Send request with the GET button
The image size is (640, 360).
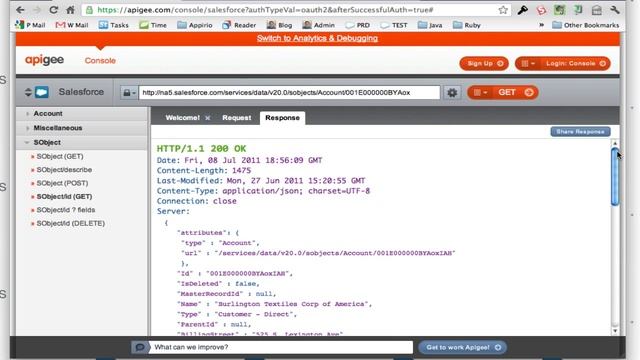(516, 93)
